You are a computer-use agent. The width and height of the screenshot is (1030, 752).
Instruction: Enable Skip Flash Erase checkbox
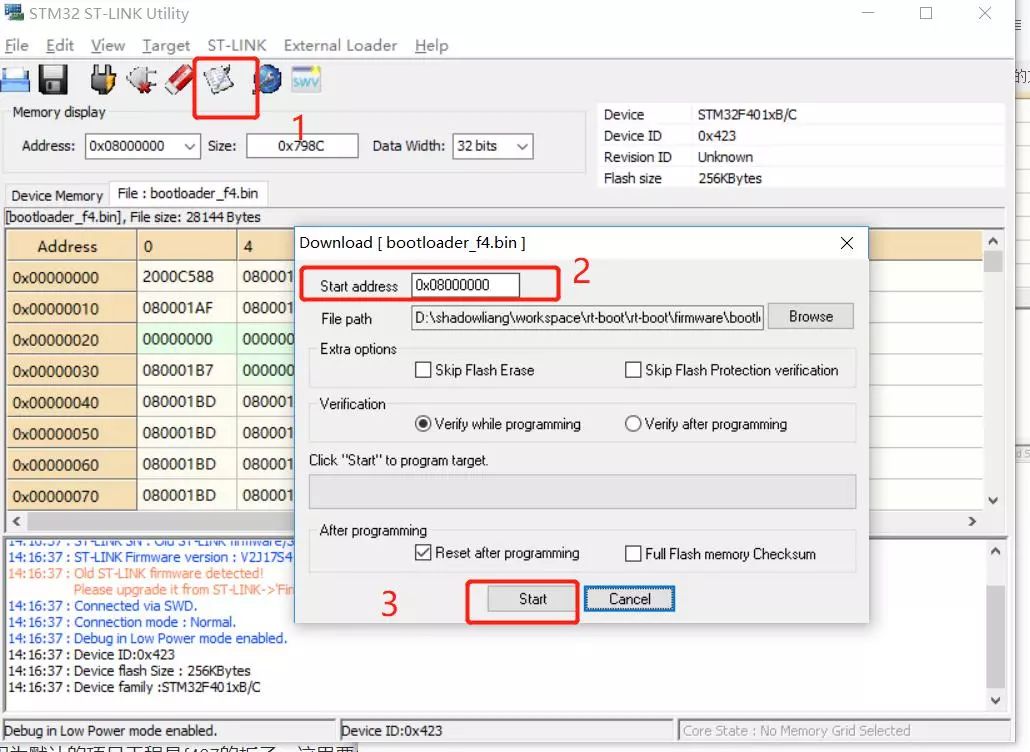423,370
